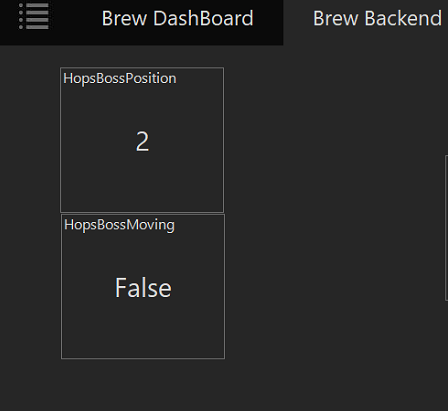
Task: Click the HopsBossPosition title label
Action: coord(120,79)
